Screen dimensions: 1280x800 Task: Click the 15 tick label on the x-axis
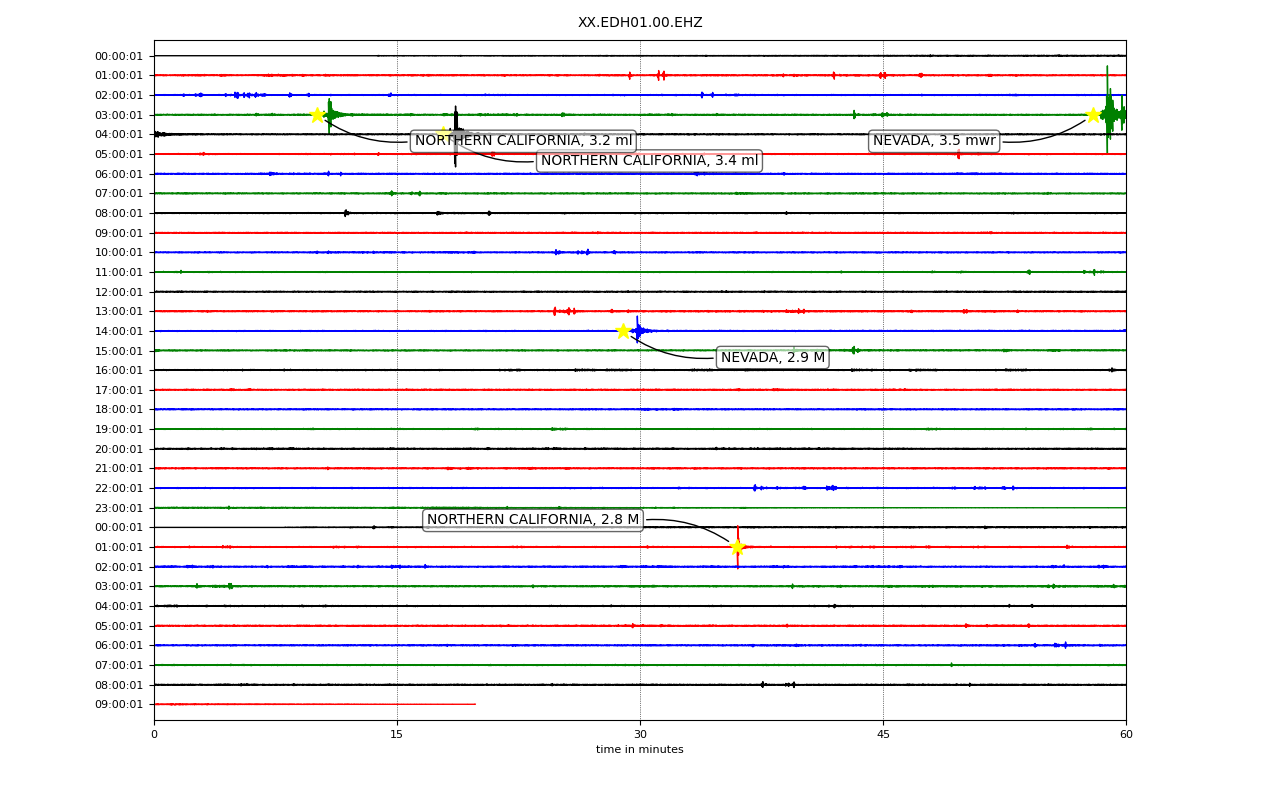click(397, 735)
